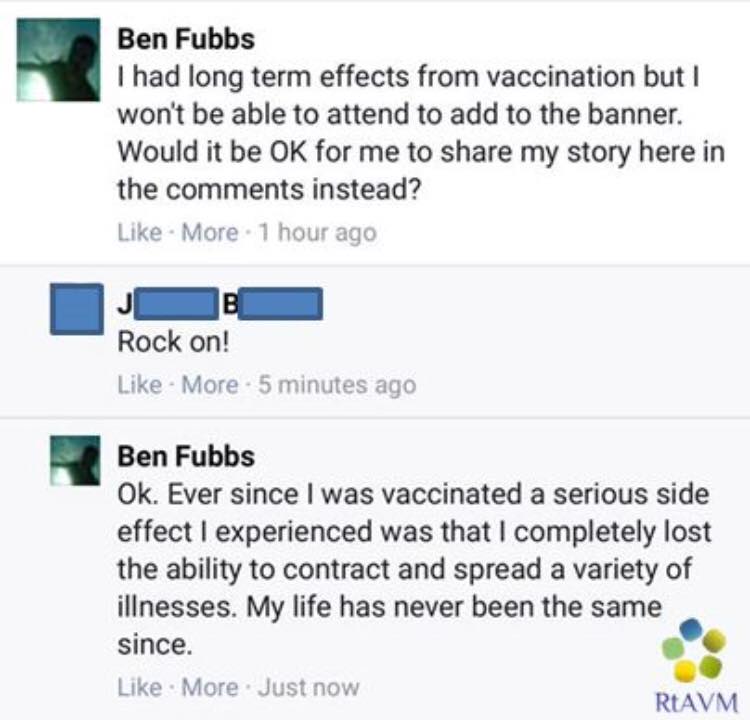Open Ben Fubbs' name on the reply comment
Screen dimensions: 750x720
click(x=186, y=456)
